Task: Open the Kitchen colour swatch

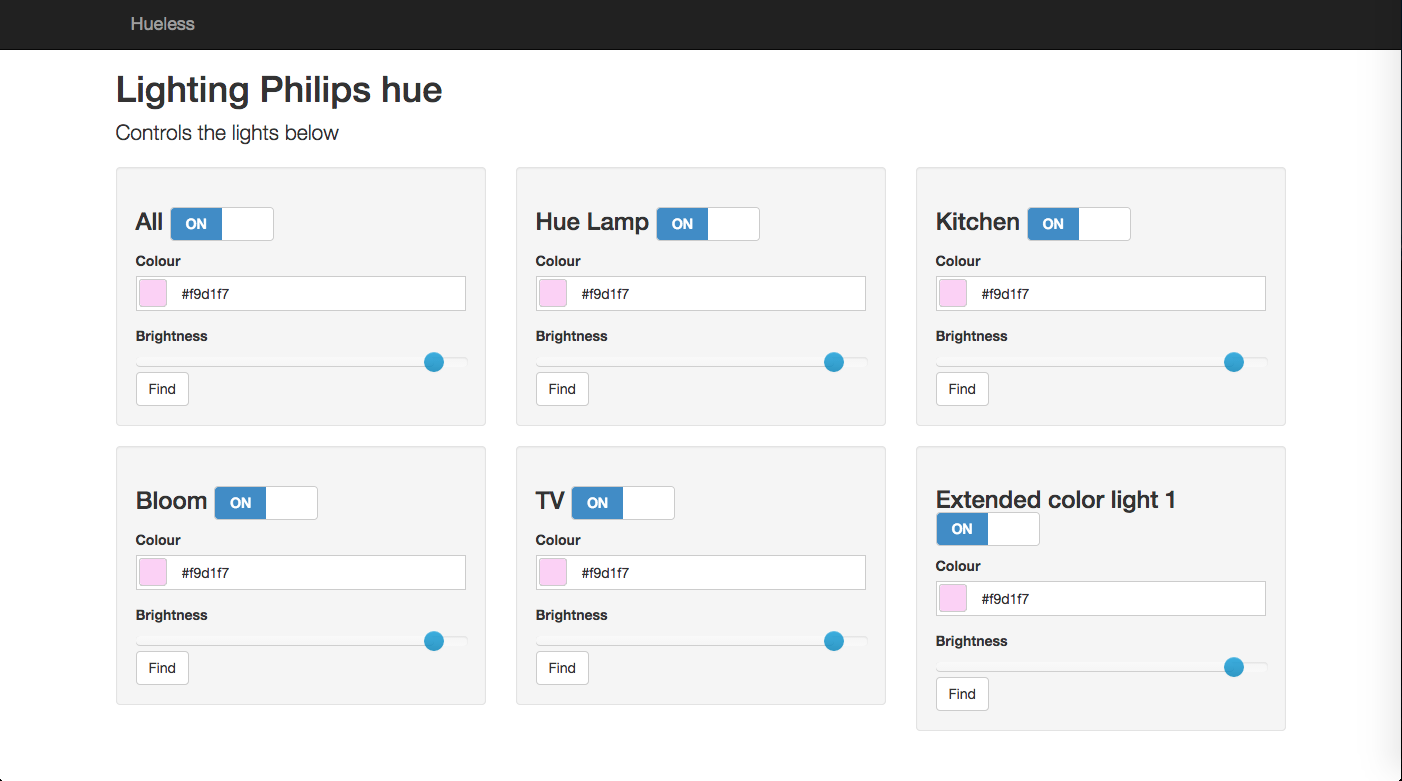Action: [953, 294]
